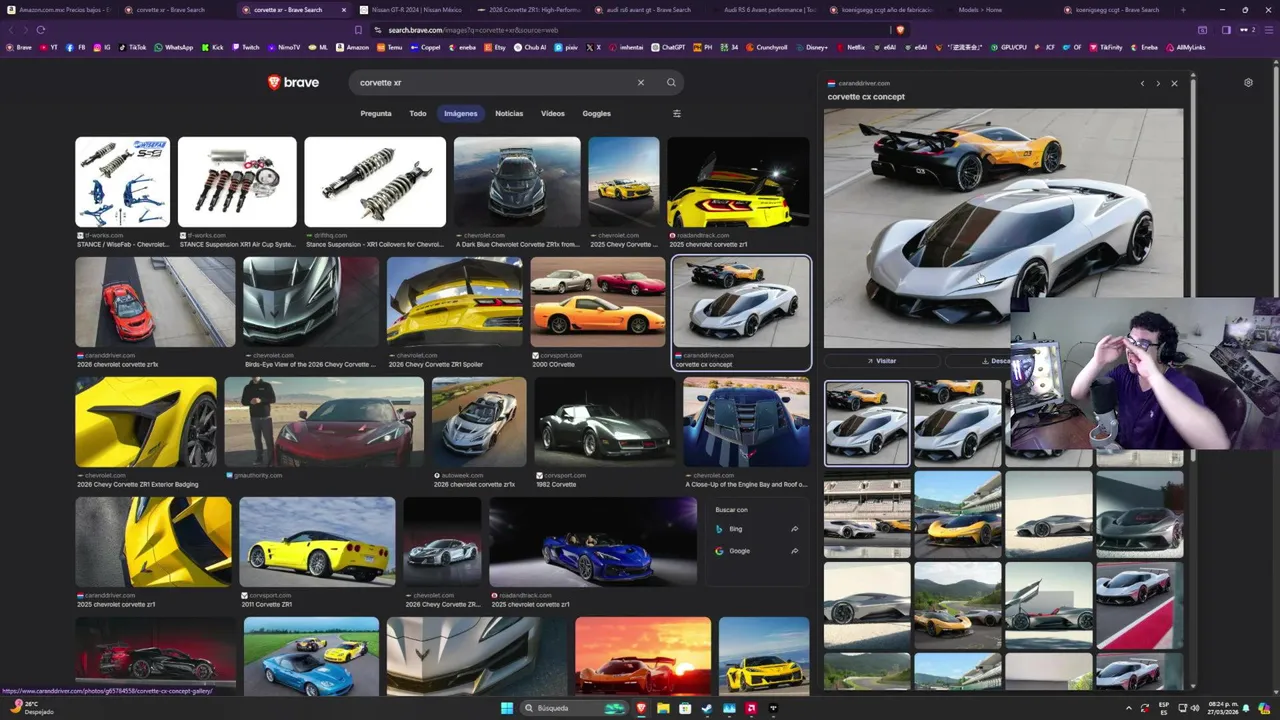Open the search filter settings icon beside Goggles
The image size is (1280, 720).
point(677,113)
